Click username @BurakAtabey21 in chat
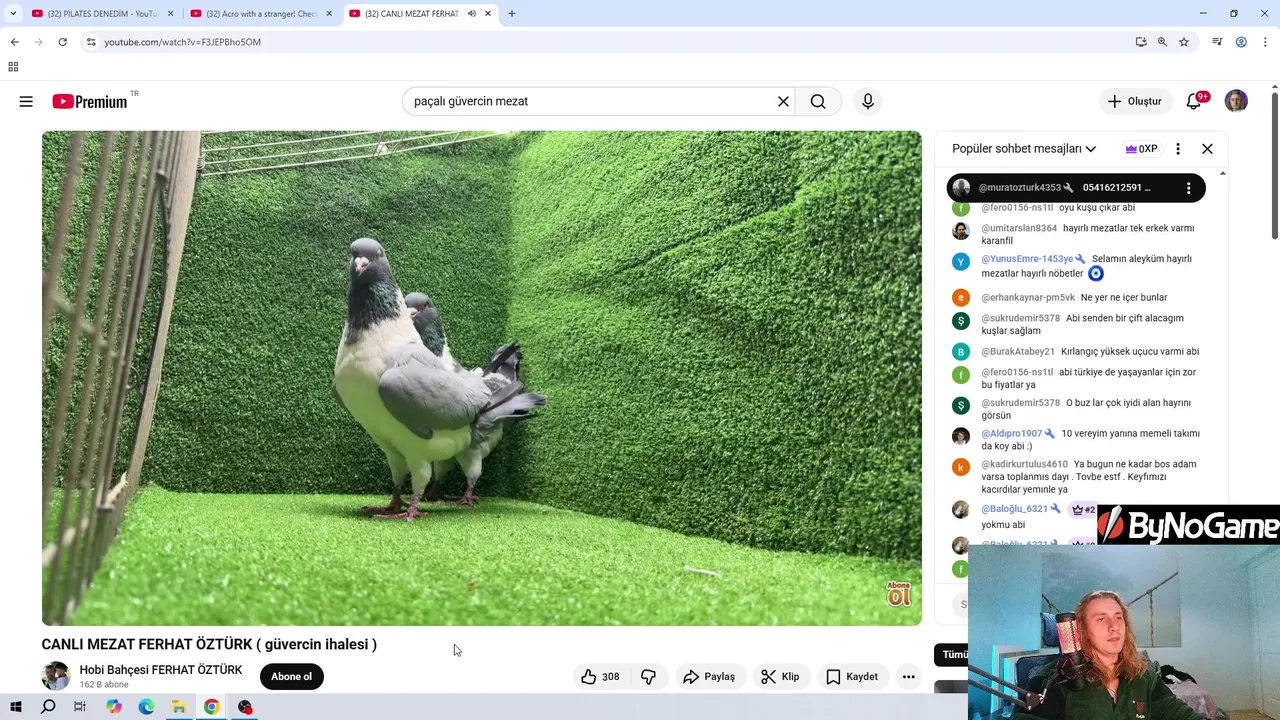The image size is (1280, 720). point(1018,352)
